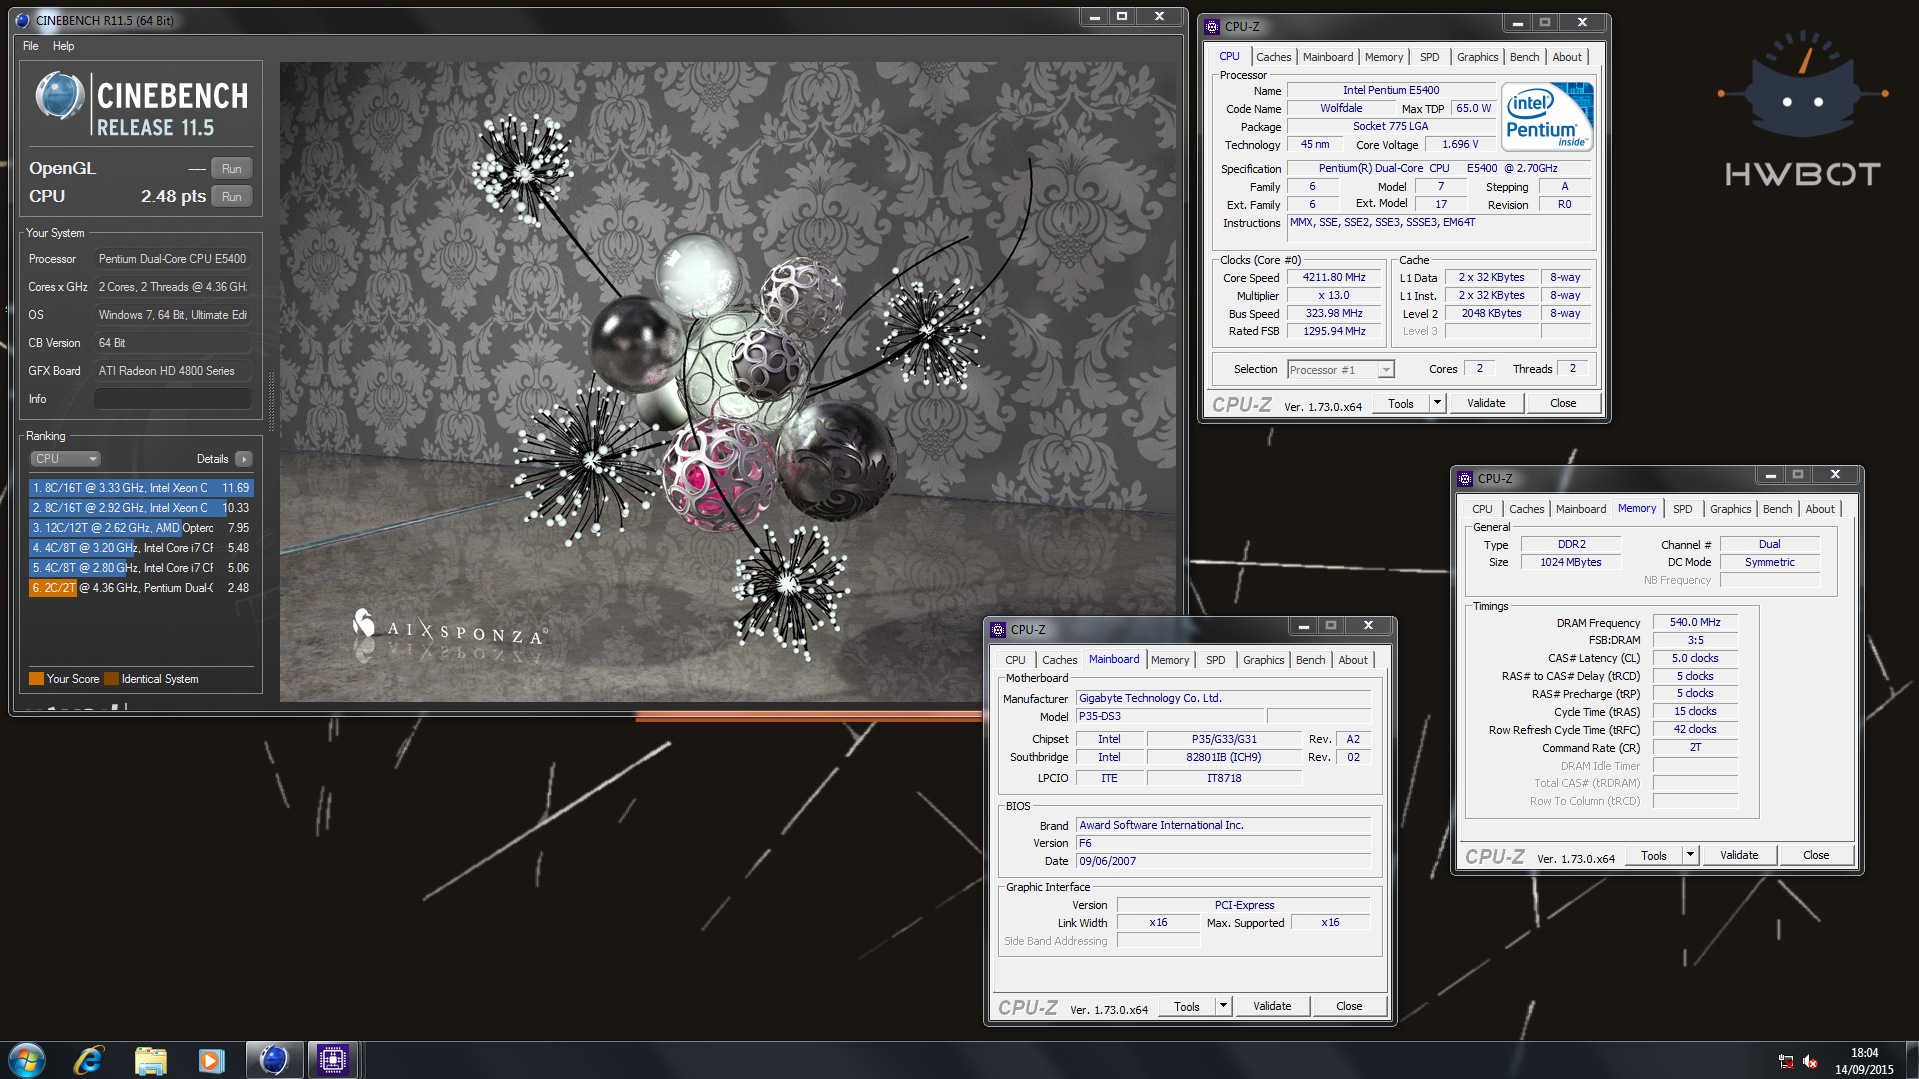Click network icon in system tray

1786,1061
